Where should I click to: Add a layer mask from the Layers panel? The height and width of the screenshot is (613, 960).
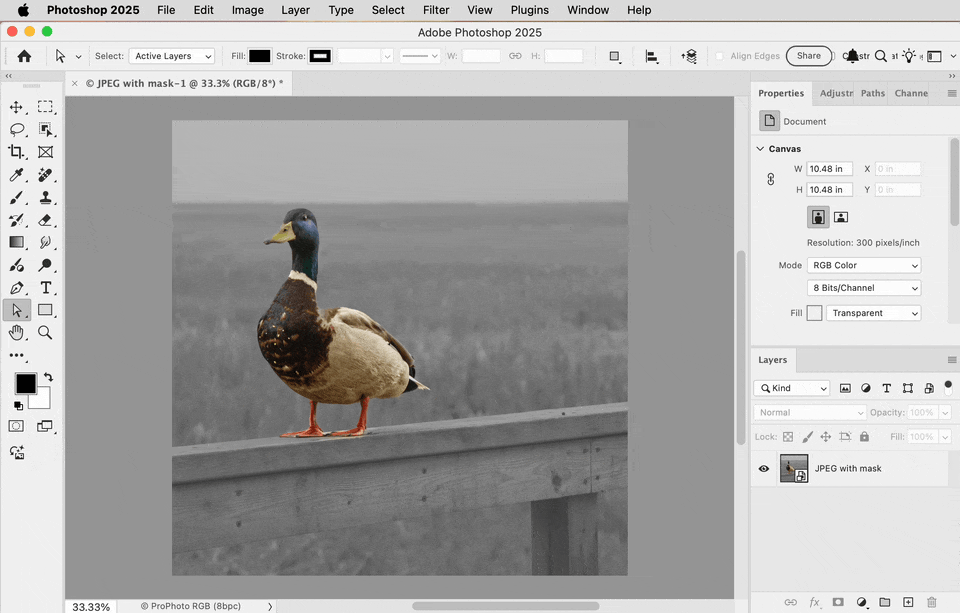[x=837, y=603]
